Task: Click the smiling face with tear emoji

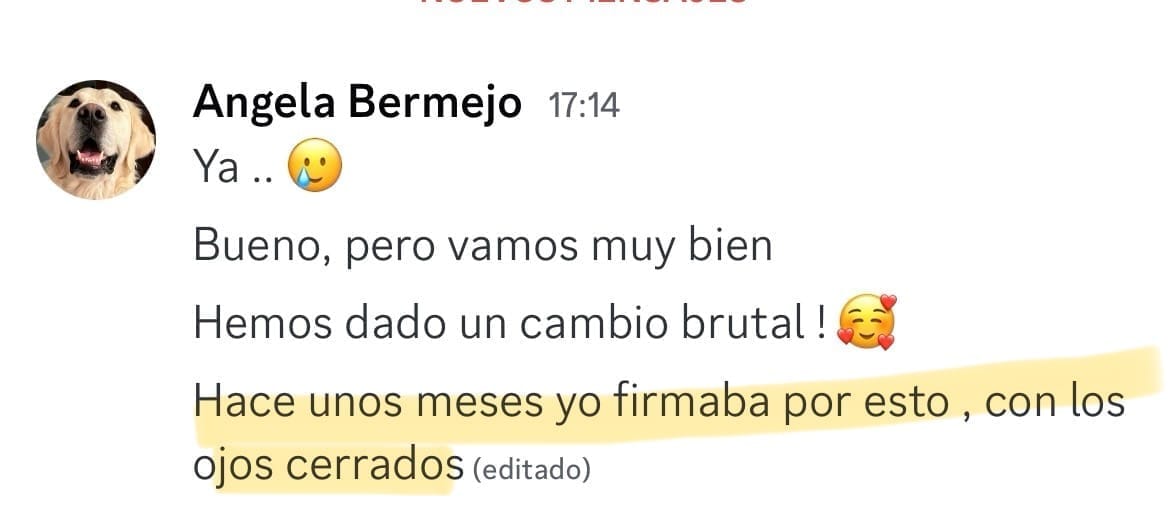Action: click(314, 166)
